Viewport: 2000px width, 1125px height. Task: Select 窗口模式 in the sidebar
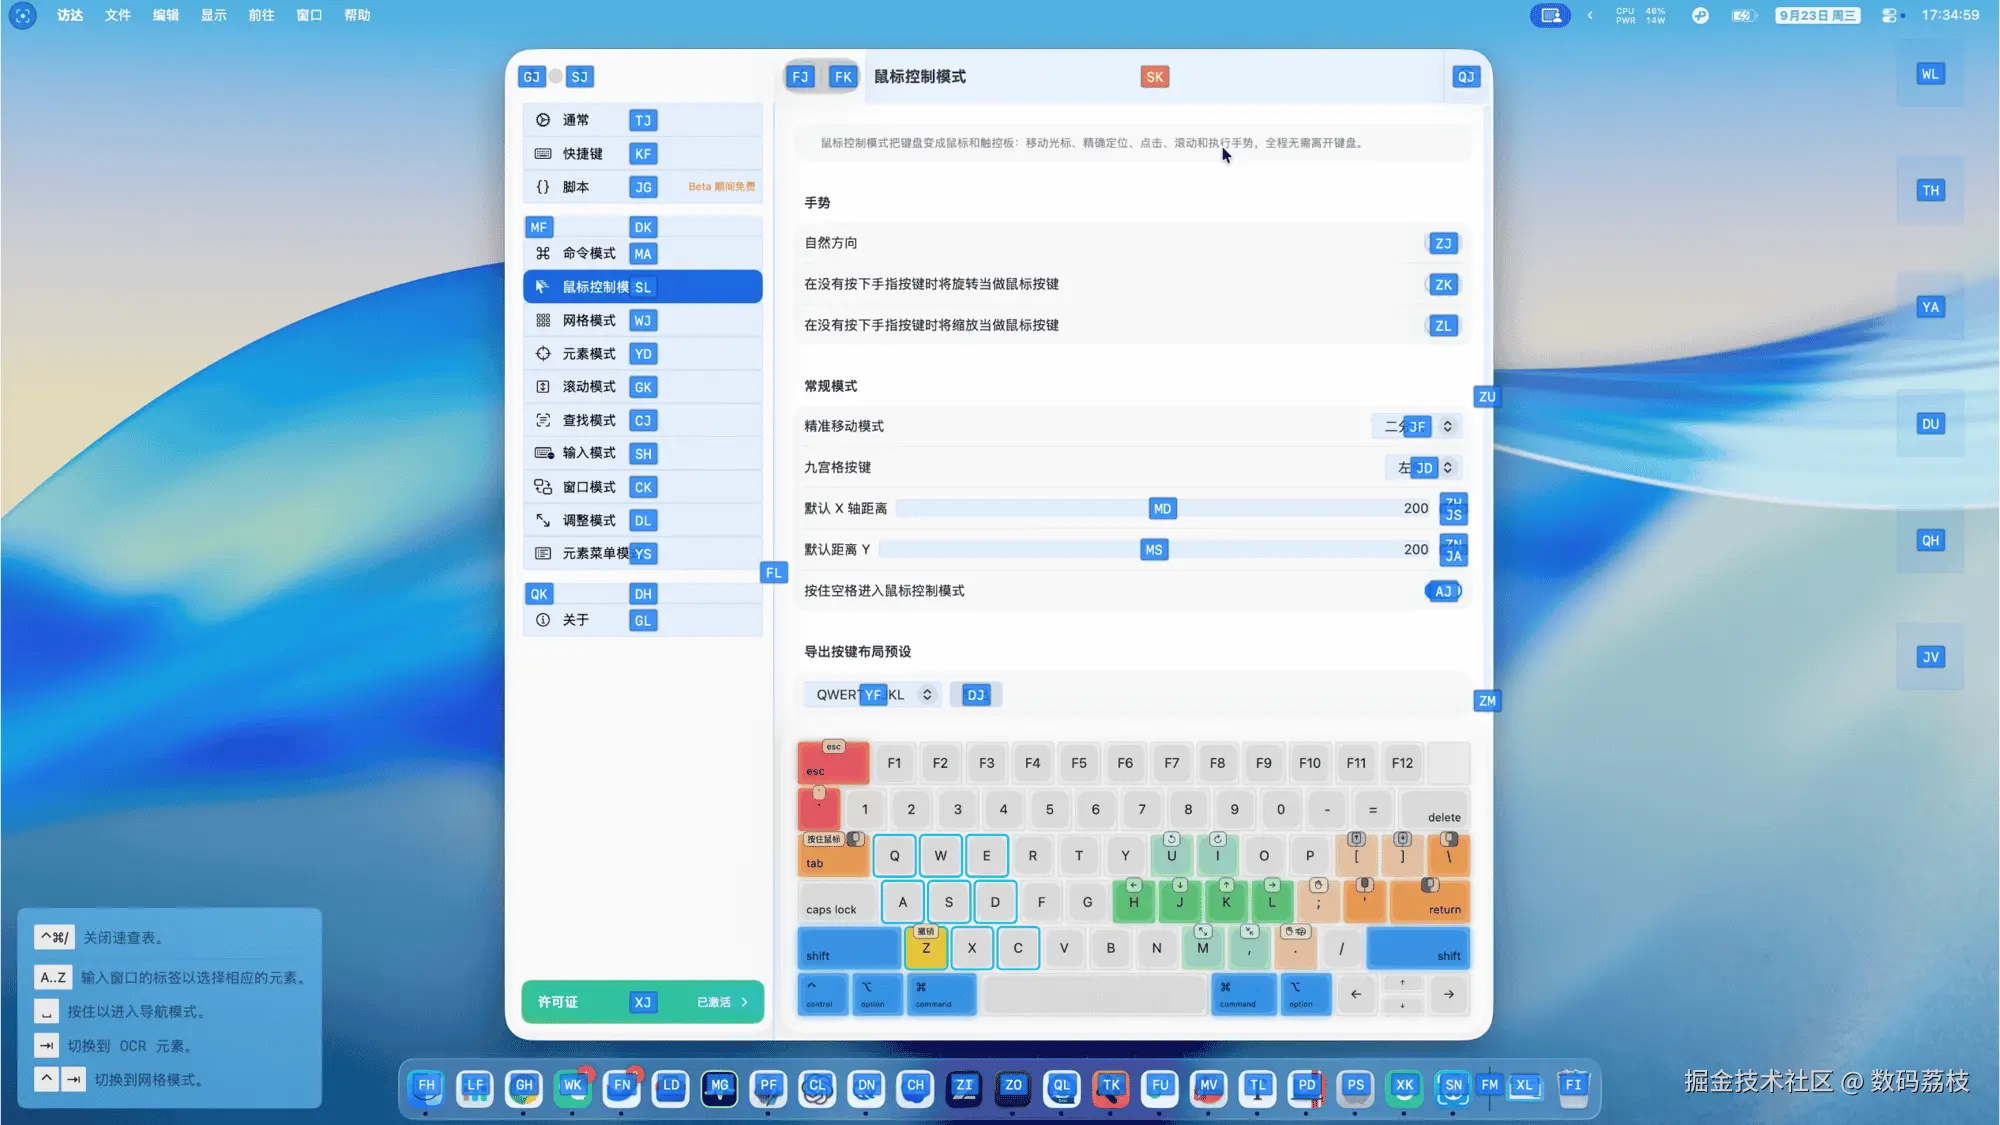642,487
